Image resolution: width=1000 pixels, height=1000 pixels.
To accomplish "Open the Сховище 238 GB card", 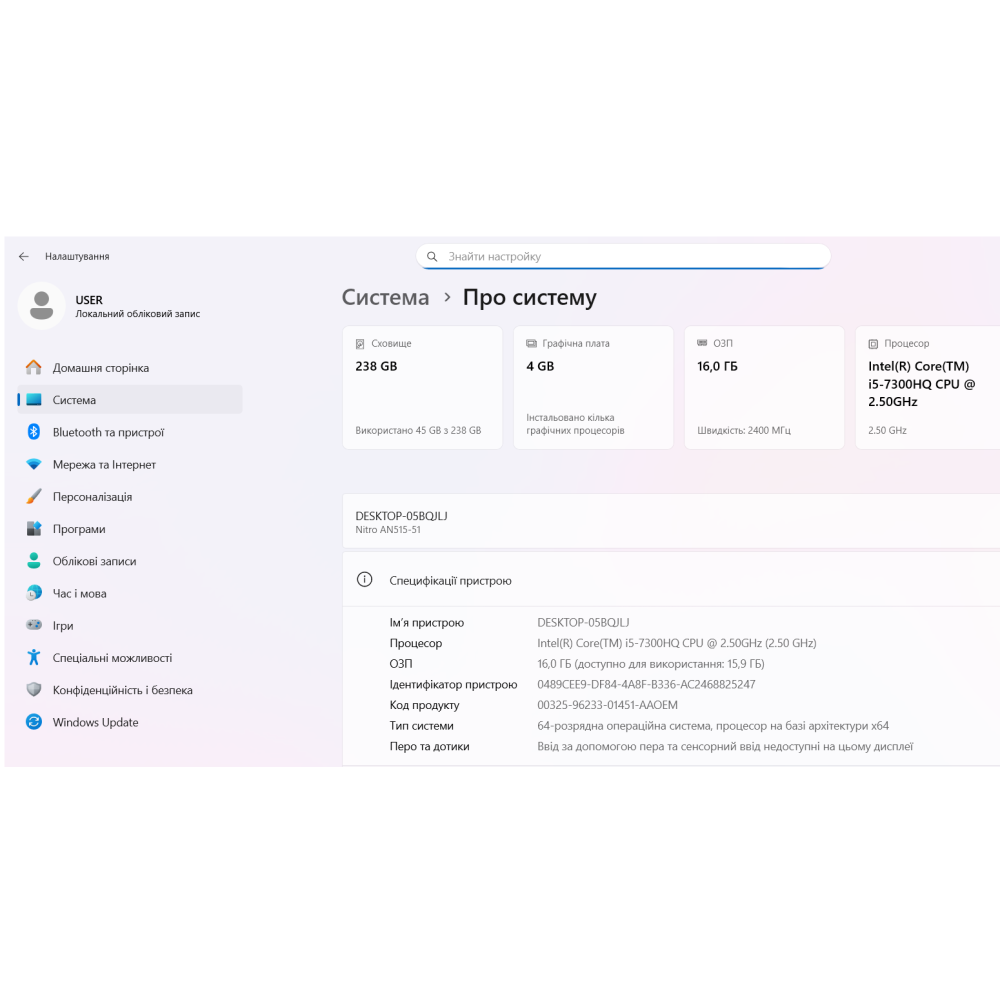I will tap(422, 387).
